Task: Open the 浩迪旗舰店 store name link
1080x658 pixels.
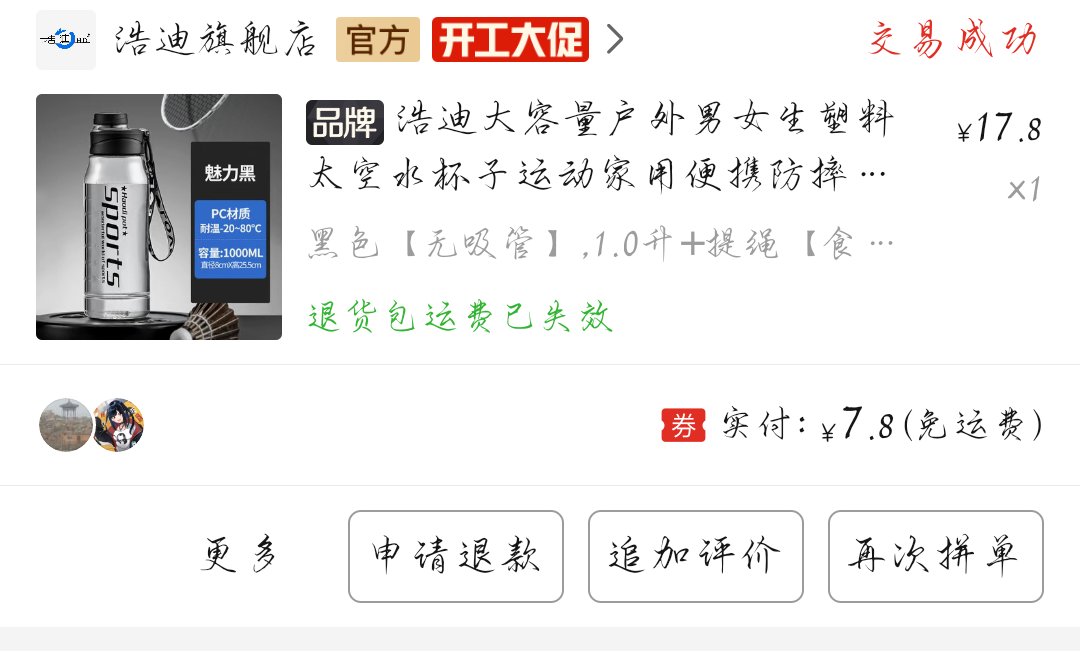Action: click(x=215, y=39)
